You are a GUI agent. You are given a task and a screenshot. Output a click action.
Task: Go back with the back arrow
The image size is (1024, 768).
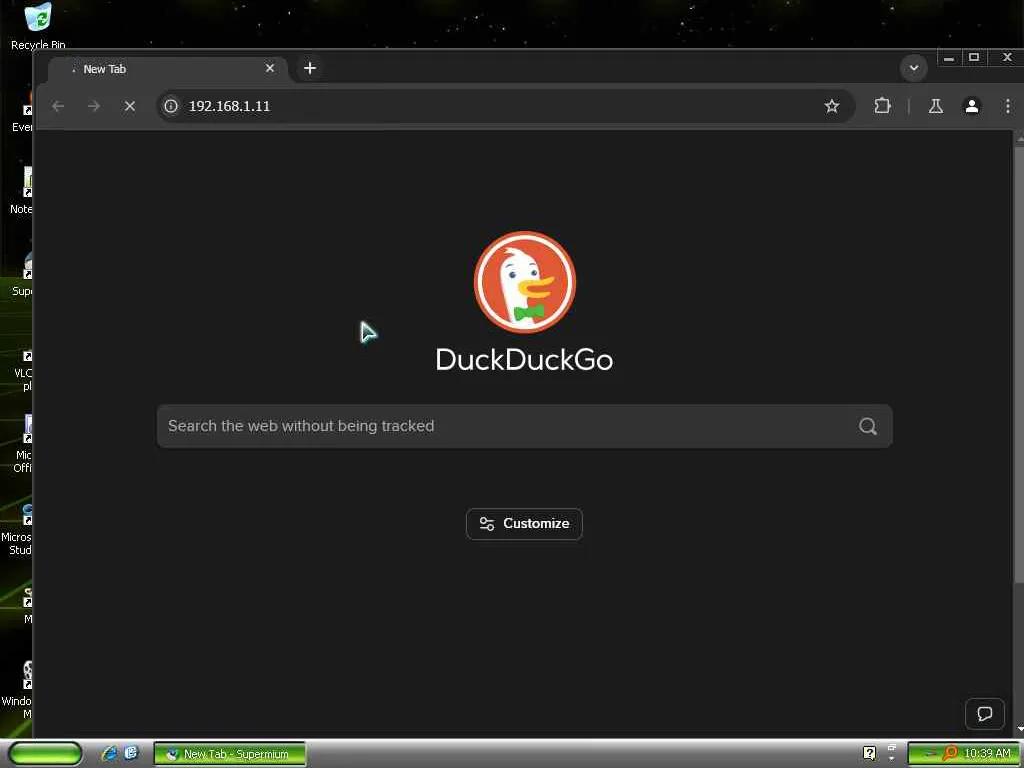(58, 106)
